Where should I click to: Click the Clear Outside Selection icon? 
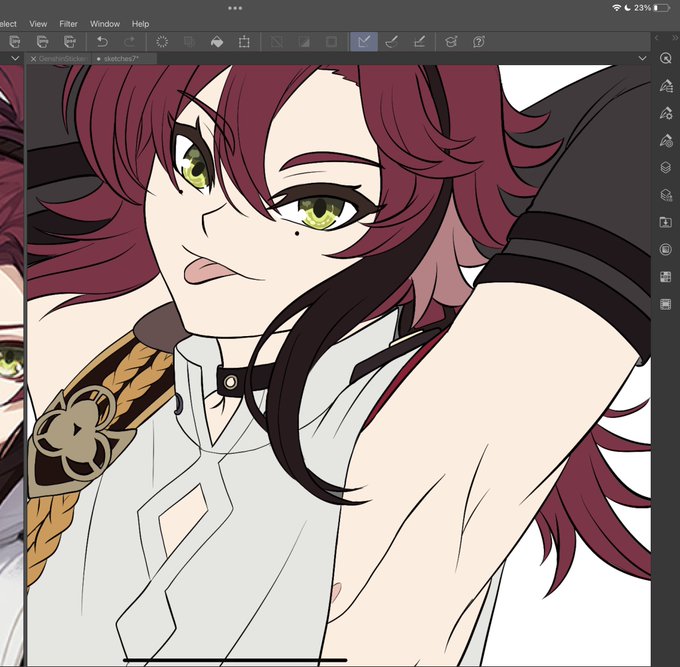[x=189, y=42]
